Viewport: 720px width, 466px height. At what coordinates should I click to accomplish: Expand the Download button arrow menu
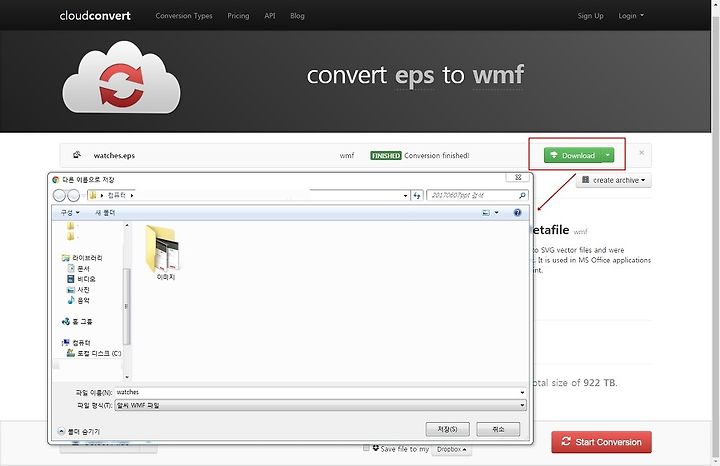tap(608, 155)
